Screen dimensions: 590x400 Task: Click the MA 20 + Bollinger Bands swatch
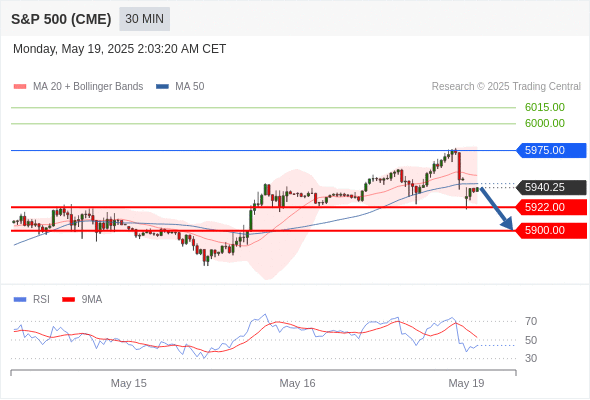click(x=20, y=87)
